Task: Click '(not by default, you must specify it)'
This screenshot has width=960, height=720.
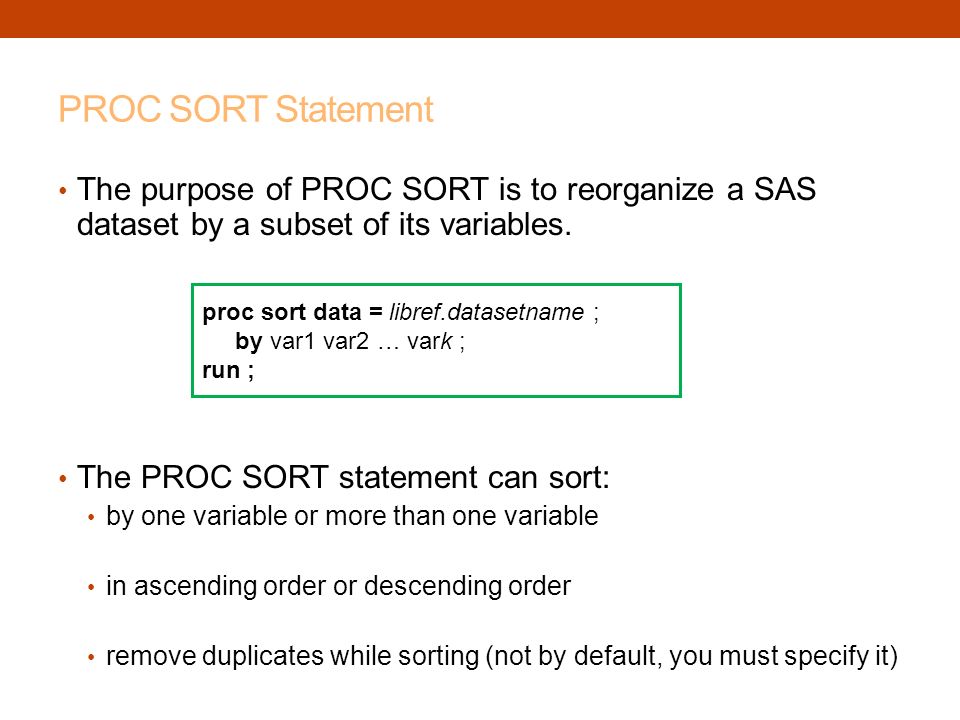Action: pyautogui.click(x=692, y=656)
